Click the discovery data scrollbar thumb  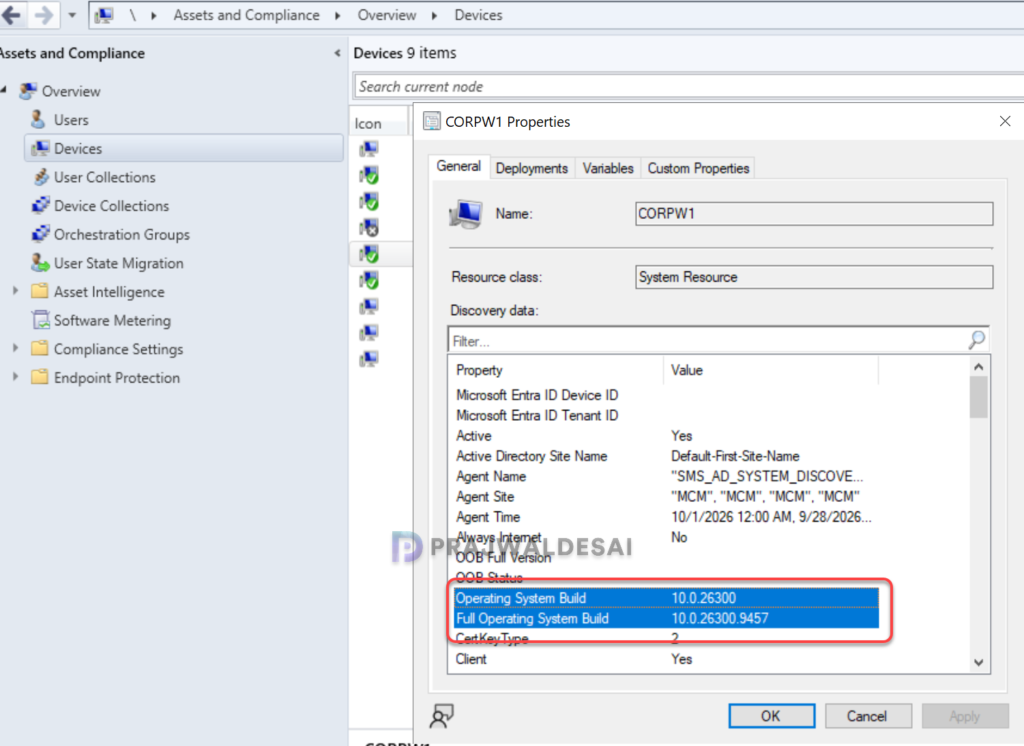click(978, 397)
